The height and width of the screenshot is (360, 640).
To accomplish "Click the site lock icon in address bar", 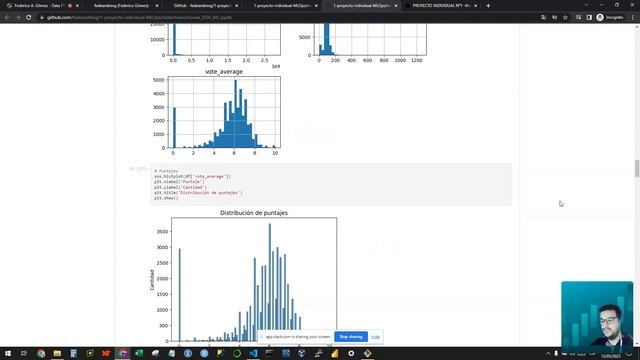I will pyautogui.click(x=42, y=18).
